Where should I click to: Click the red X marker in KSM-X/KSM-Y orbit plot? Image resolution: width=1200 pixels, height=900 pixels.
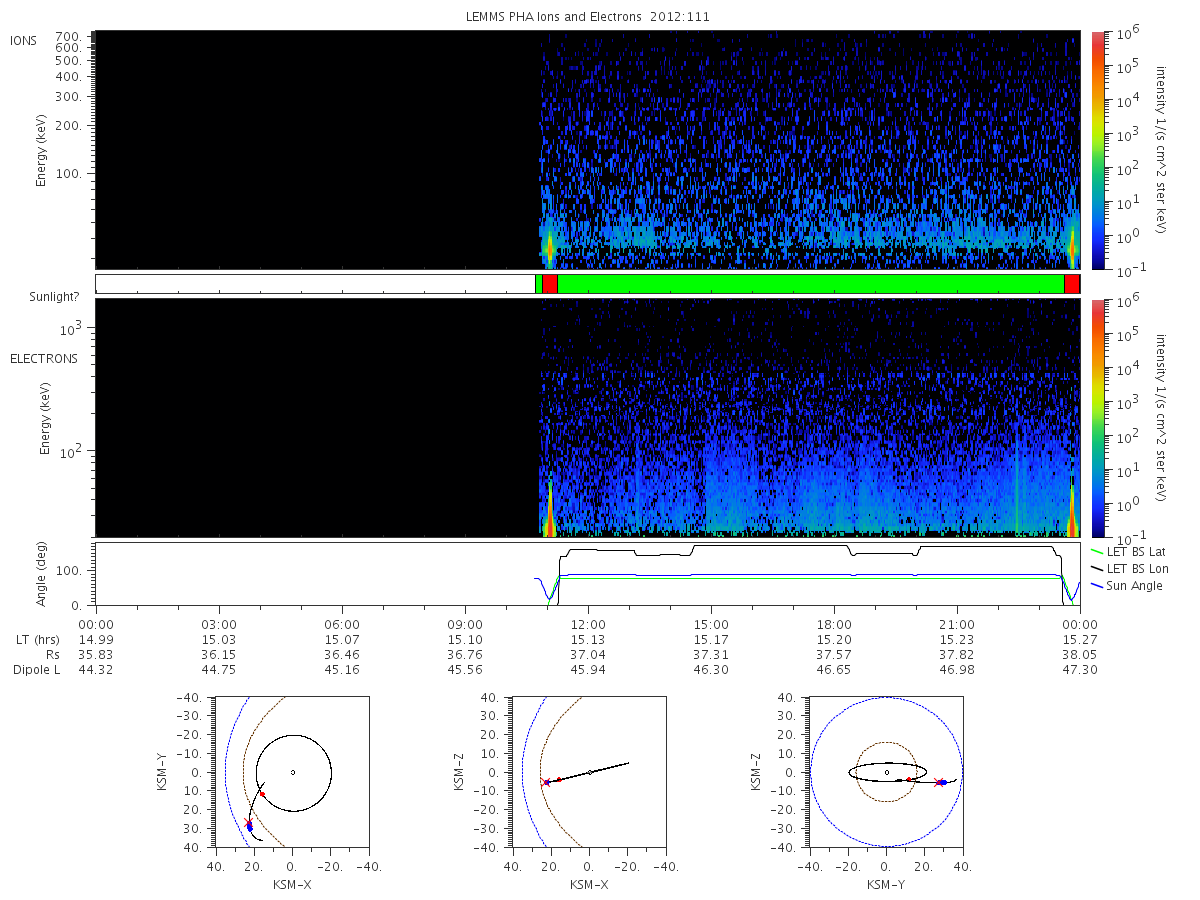point(248,823)
